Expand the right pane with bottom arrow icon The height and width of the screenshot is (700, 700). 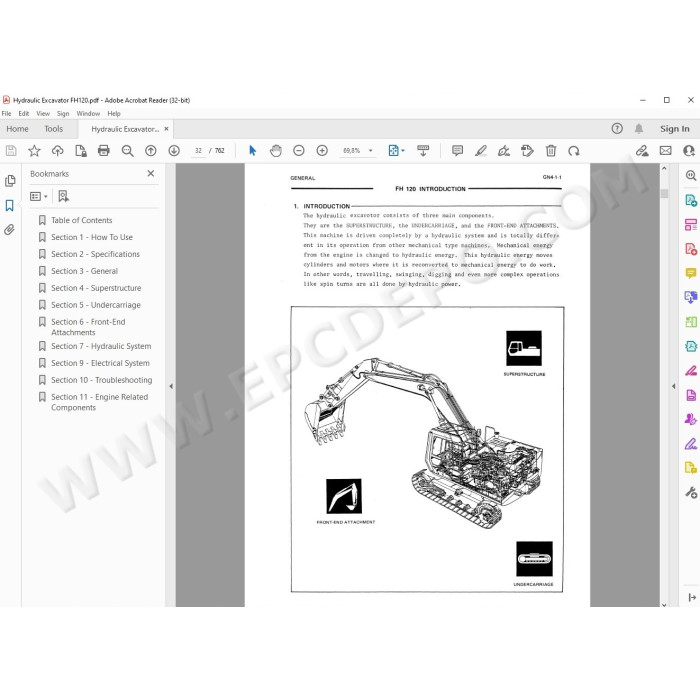[692, 597]
